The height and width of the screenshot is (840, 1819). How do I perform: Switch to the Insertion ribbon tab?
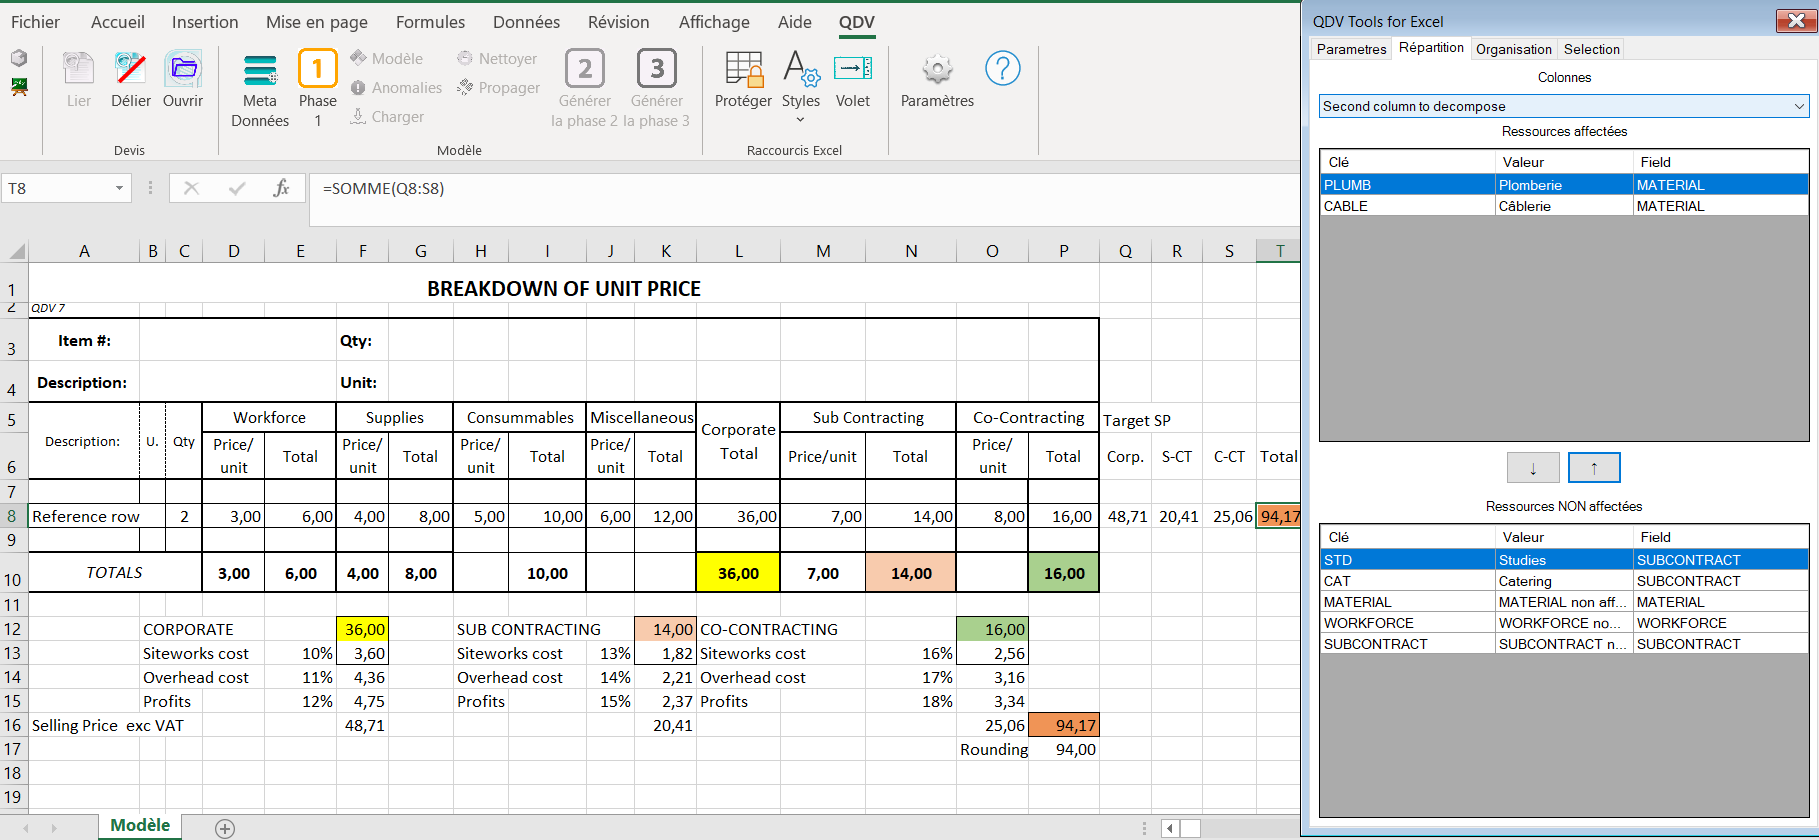tap(205, 22)
